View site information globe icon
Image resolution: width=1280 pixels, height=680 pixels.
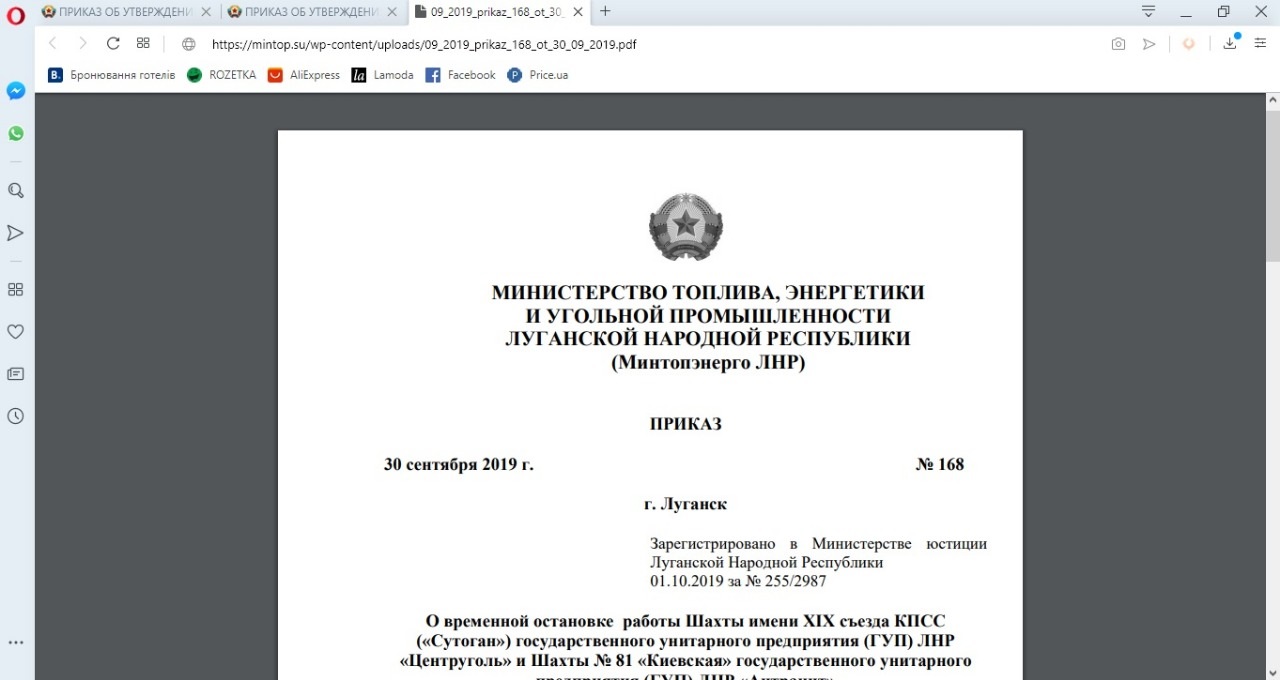click(x=189, y=44)
